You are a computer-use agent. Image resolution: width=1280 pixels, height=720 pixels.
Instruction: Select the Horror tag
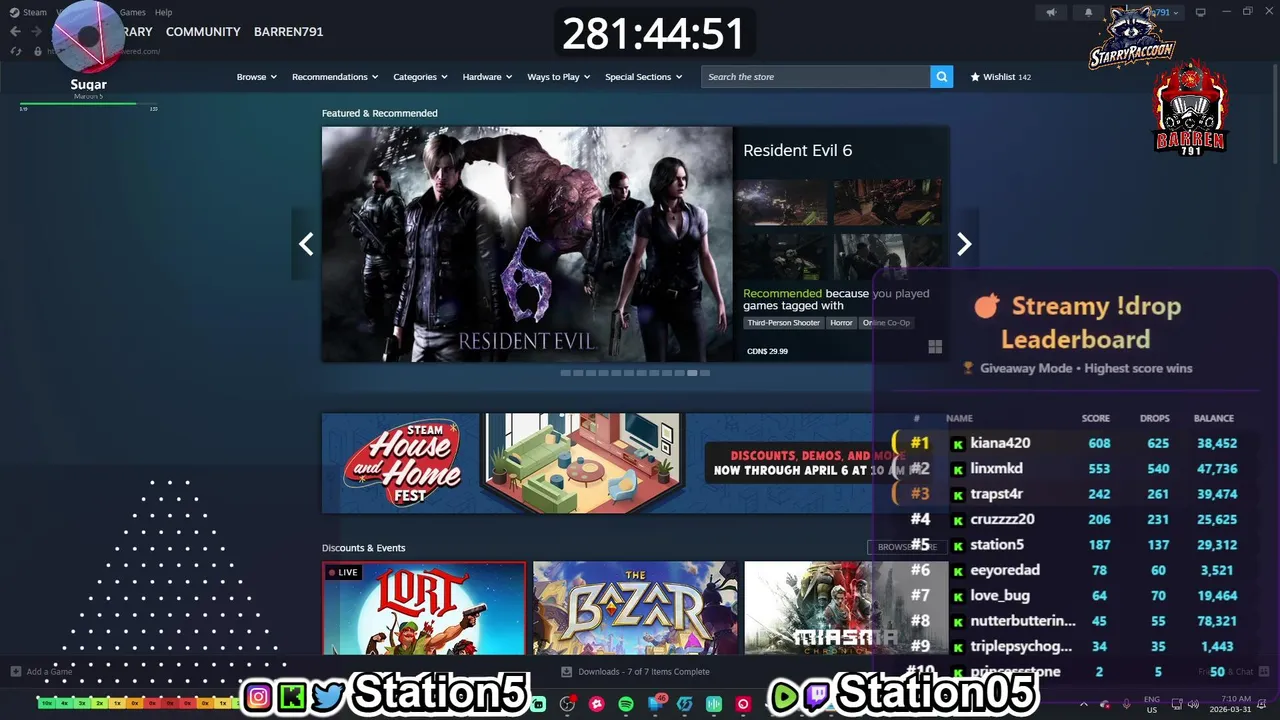[842, 323]
